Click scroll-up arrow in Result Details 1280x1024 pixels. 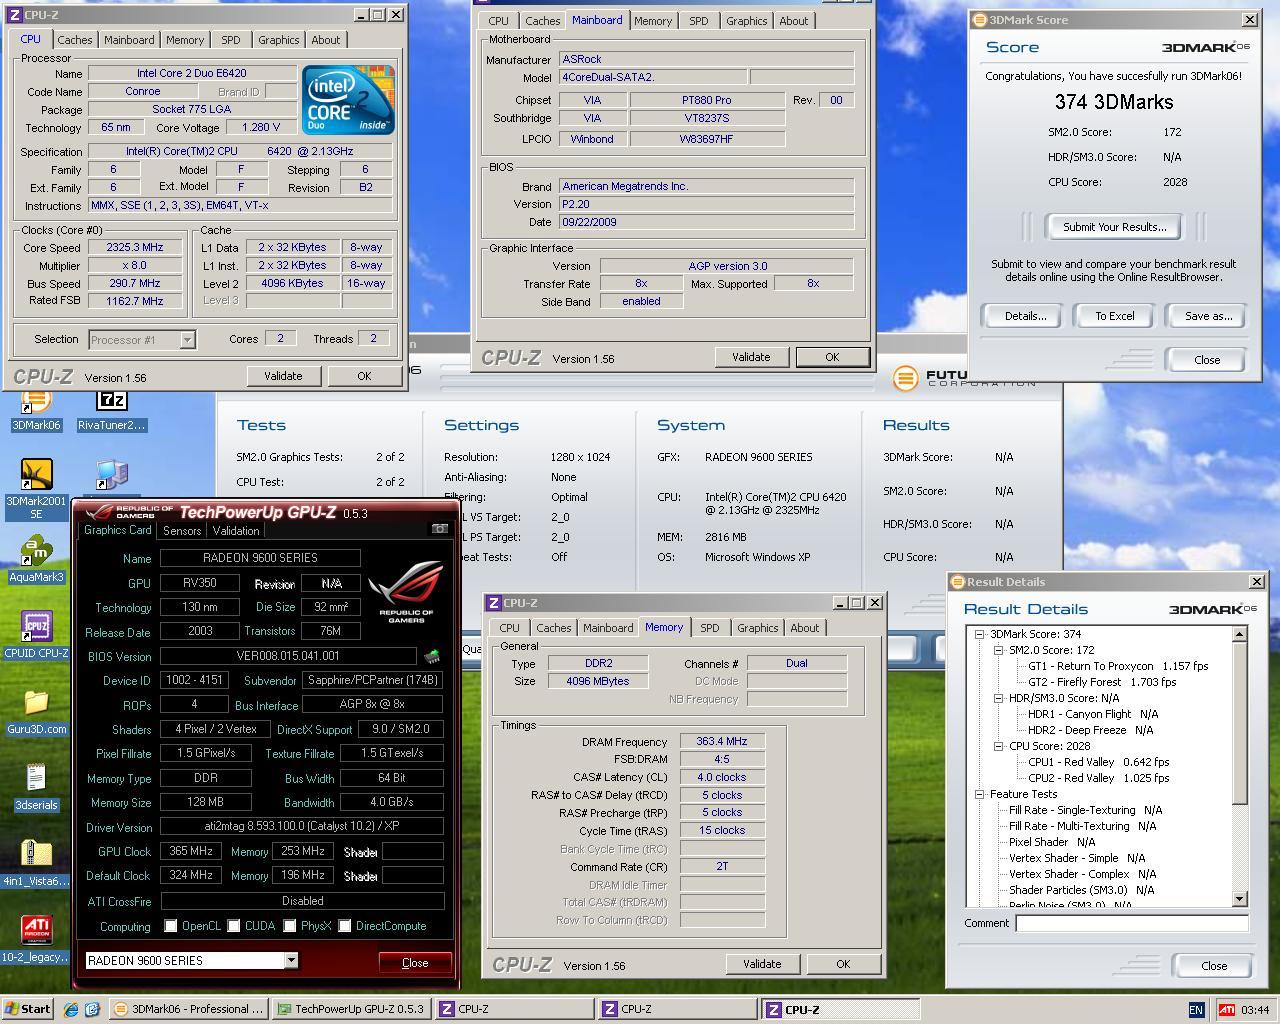(1240, 635)
